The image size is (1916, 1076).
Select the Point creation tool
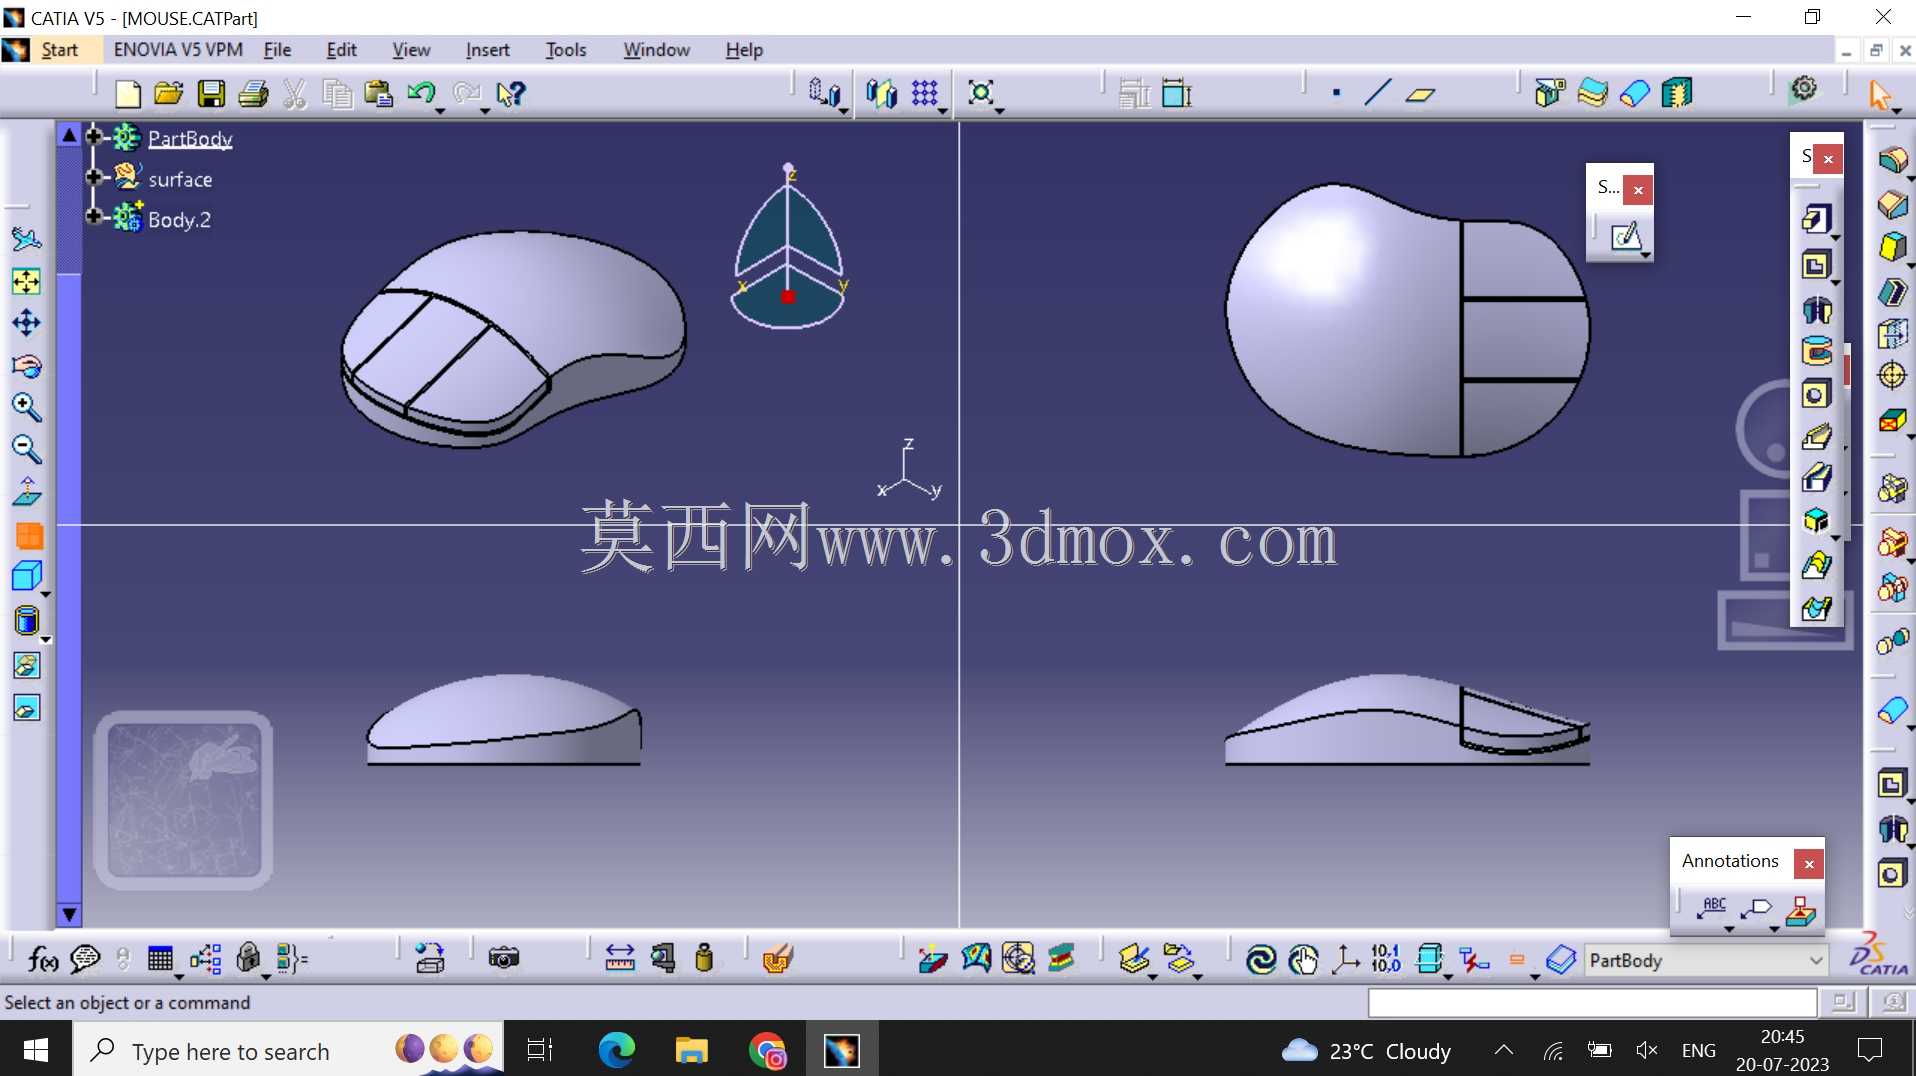point(1336,94)
